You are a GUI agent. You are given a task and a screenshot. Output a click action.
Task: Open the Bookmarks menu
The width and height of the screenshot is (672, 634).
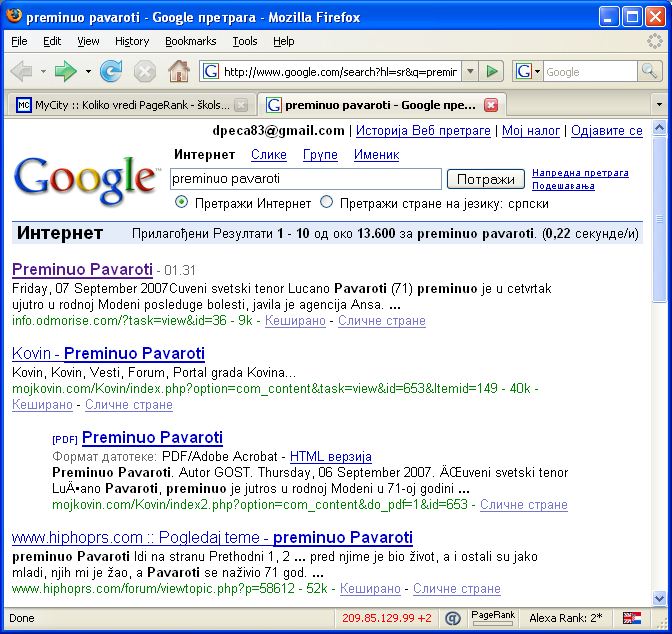(x=191, y=41)
